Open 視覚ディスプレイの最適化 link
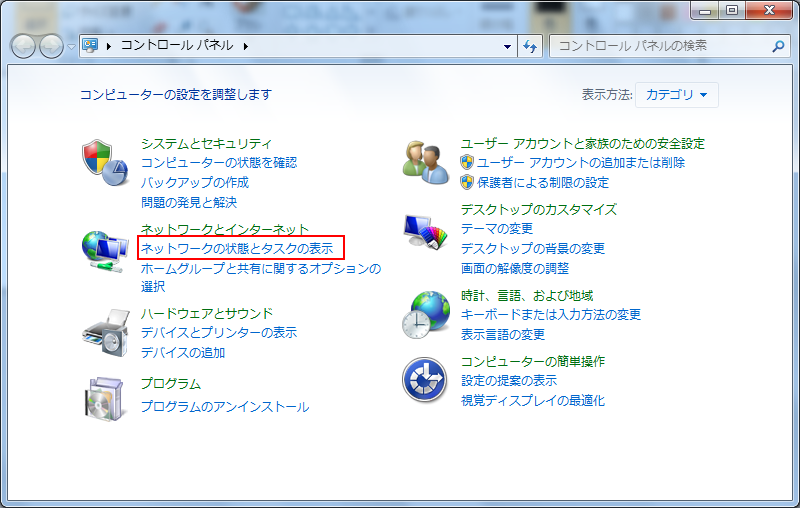 (x=533, y=400)
